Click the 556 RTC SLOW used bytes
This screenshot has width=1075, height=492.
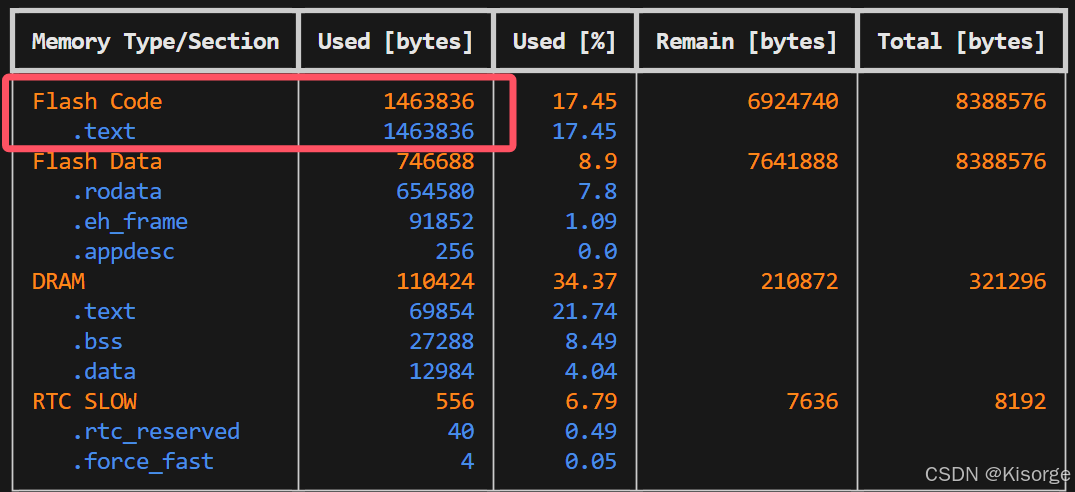click(455, 401)
